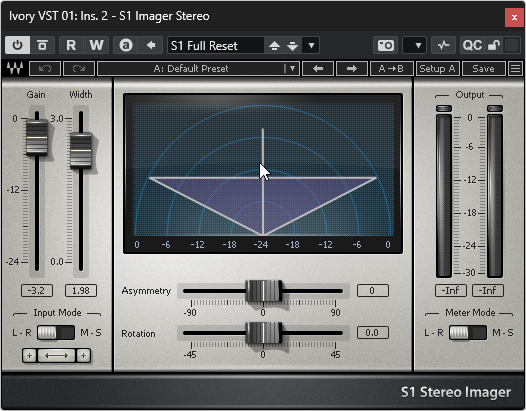Open the preset management dropdown arrow
The width and height of the screenshot is (526, 411).
pyautogui.click(x=311, y=45)
